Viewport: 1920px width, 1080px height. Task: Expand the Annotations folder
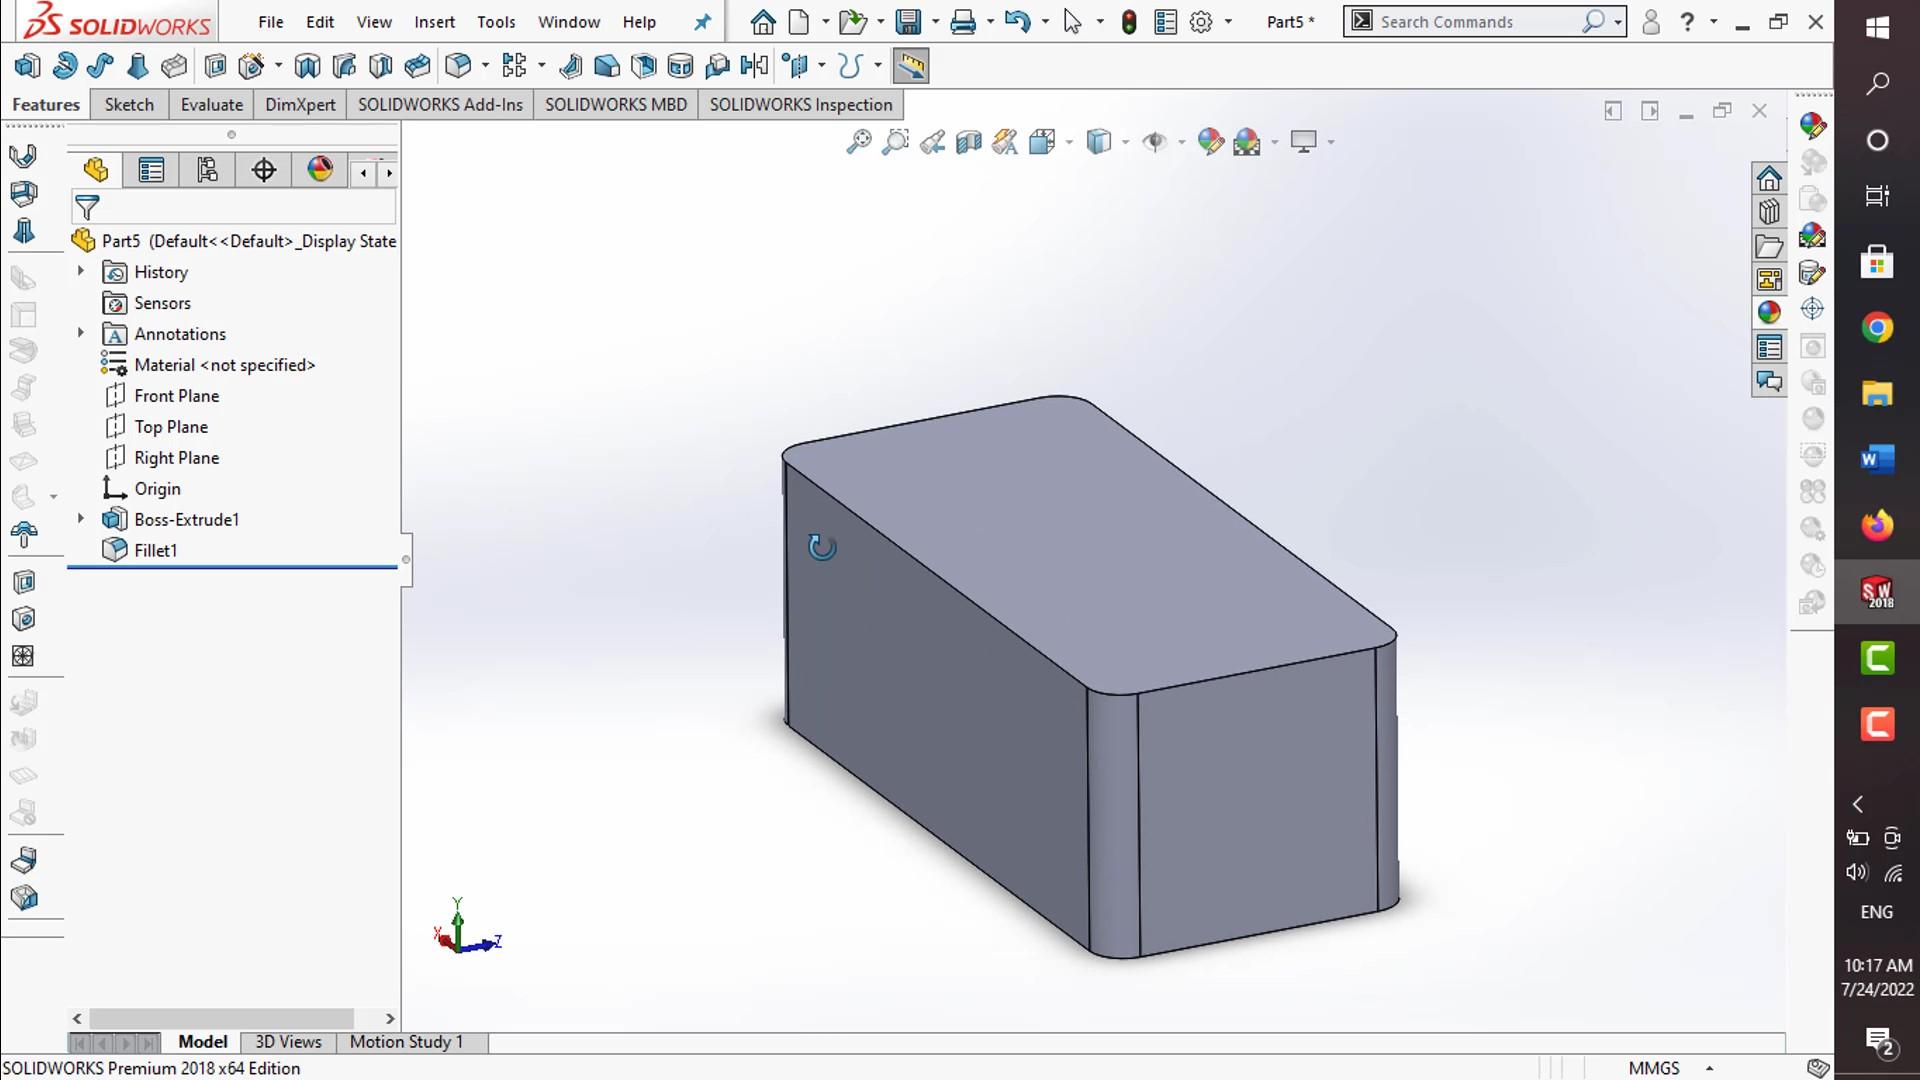click(80, 333)
